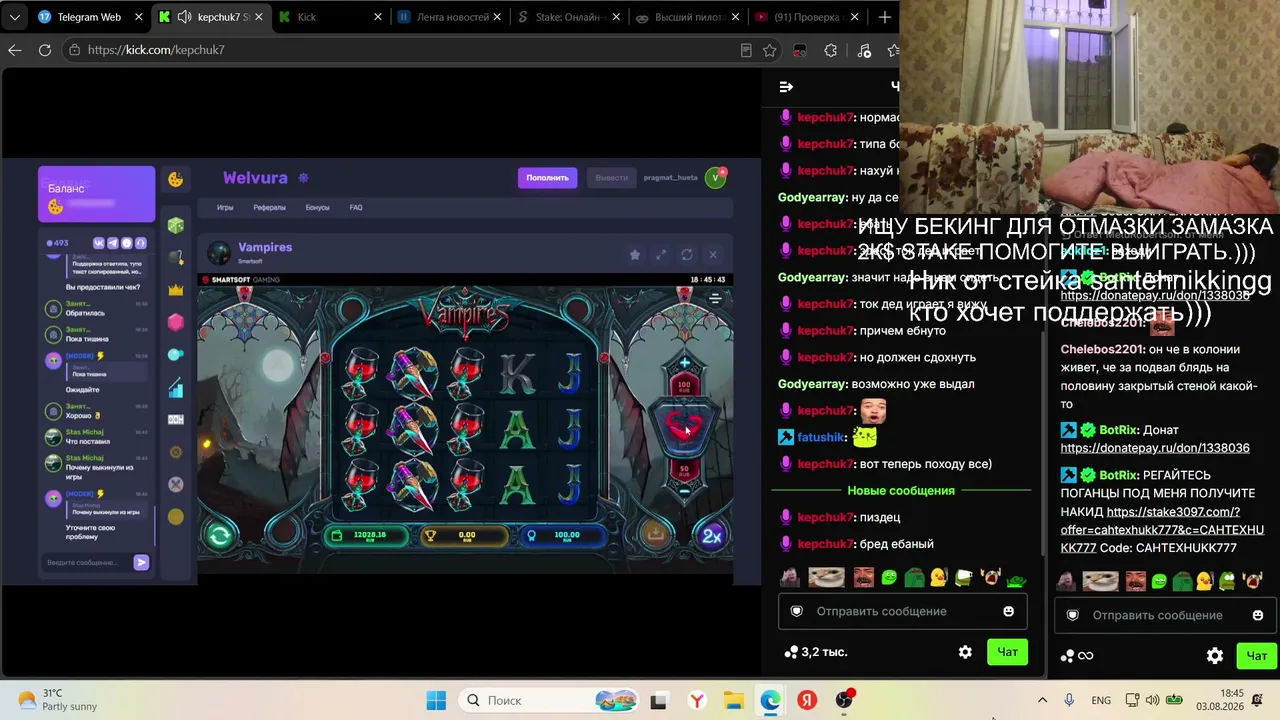Open the emoji picker in left chat

1008,611
